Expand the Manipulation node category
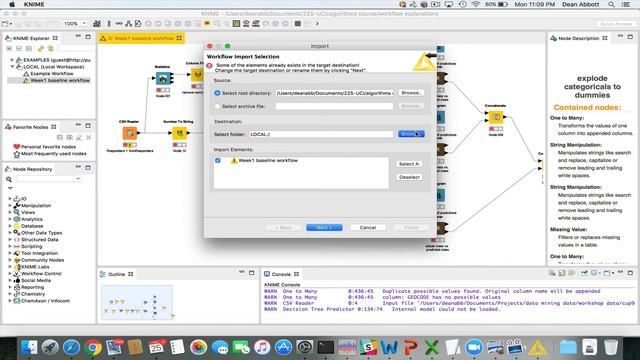This screenshot has width=640, height=360. tap(10, 205)
